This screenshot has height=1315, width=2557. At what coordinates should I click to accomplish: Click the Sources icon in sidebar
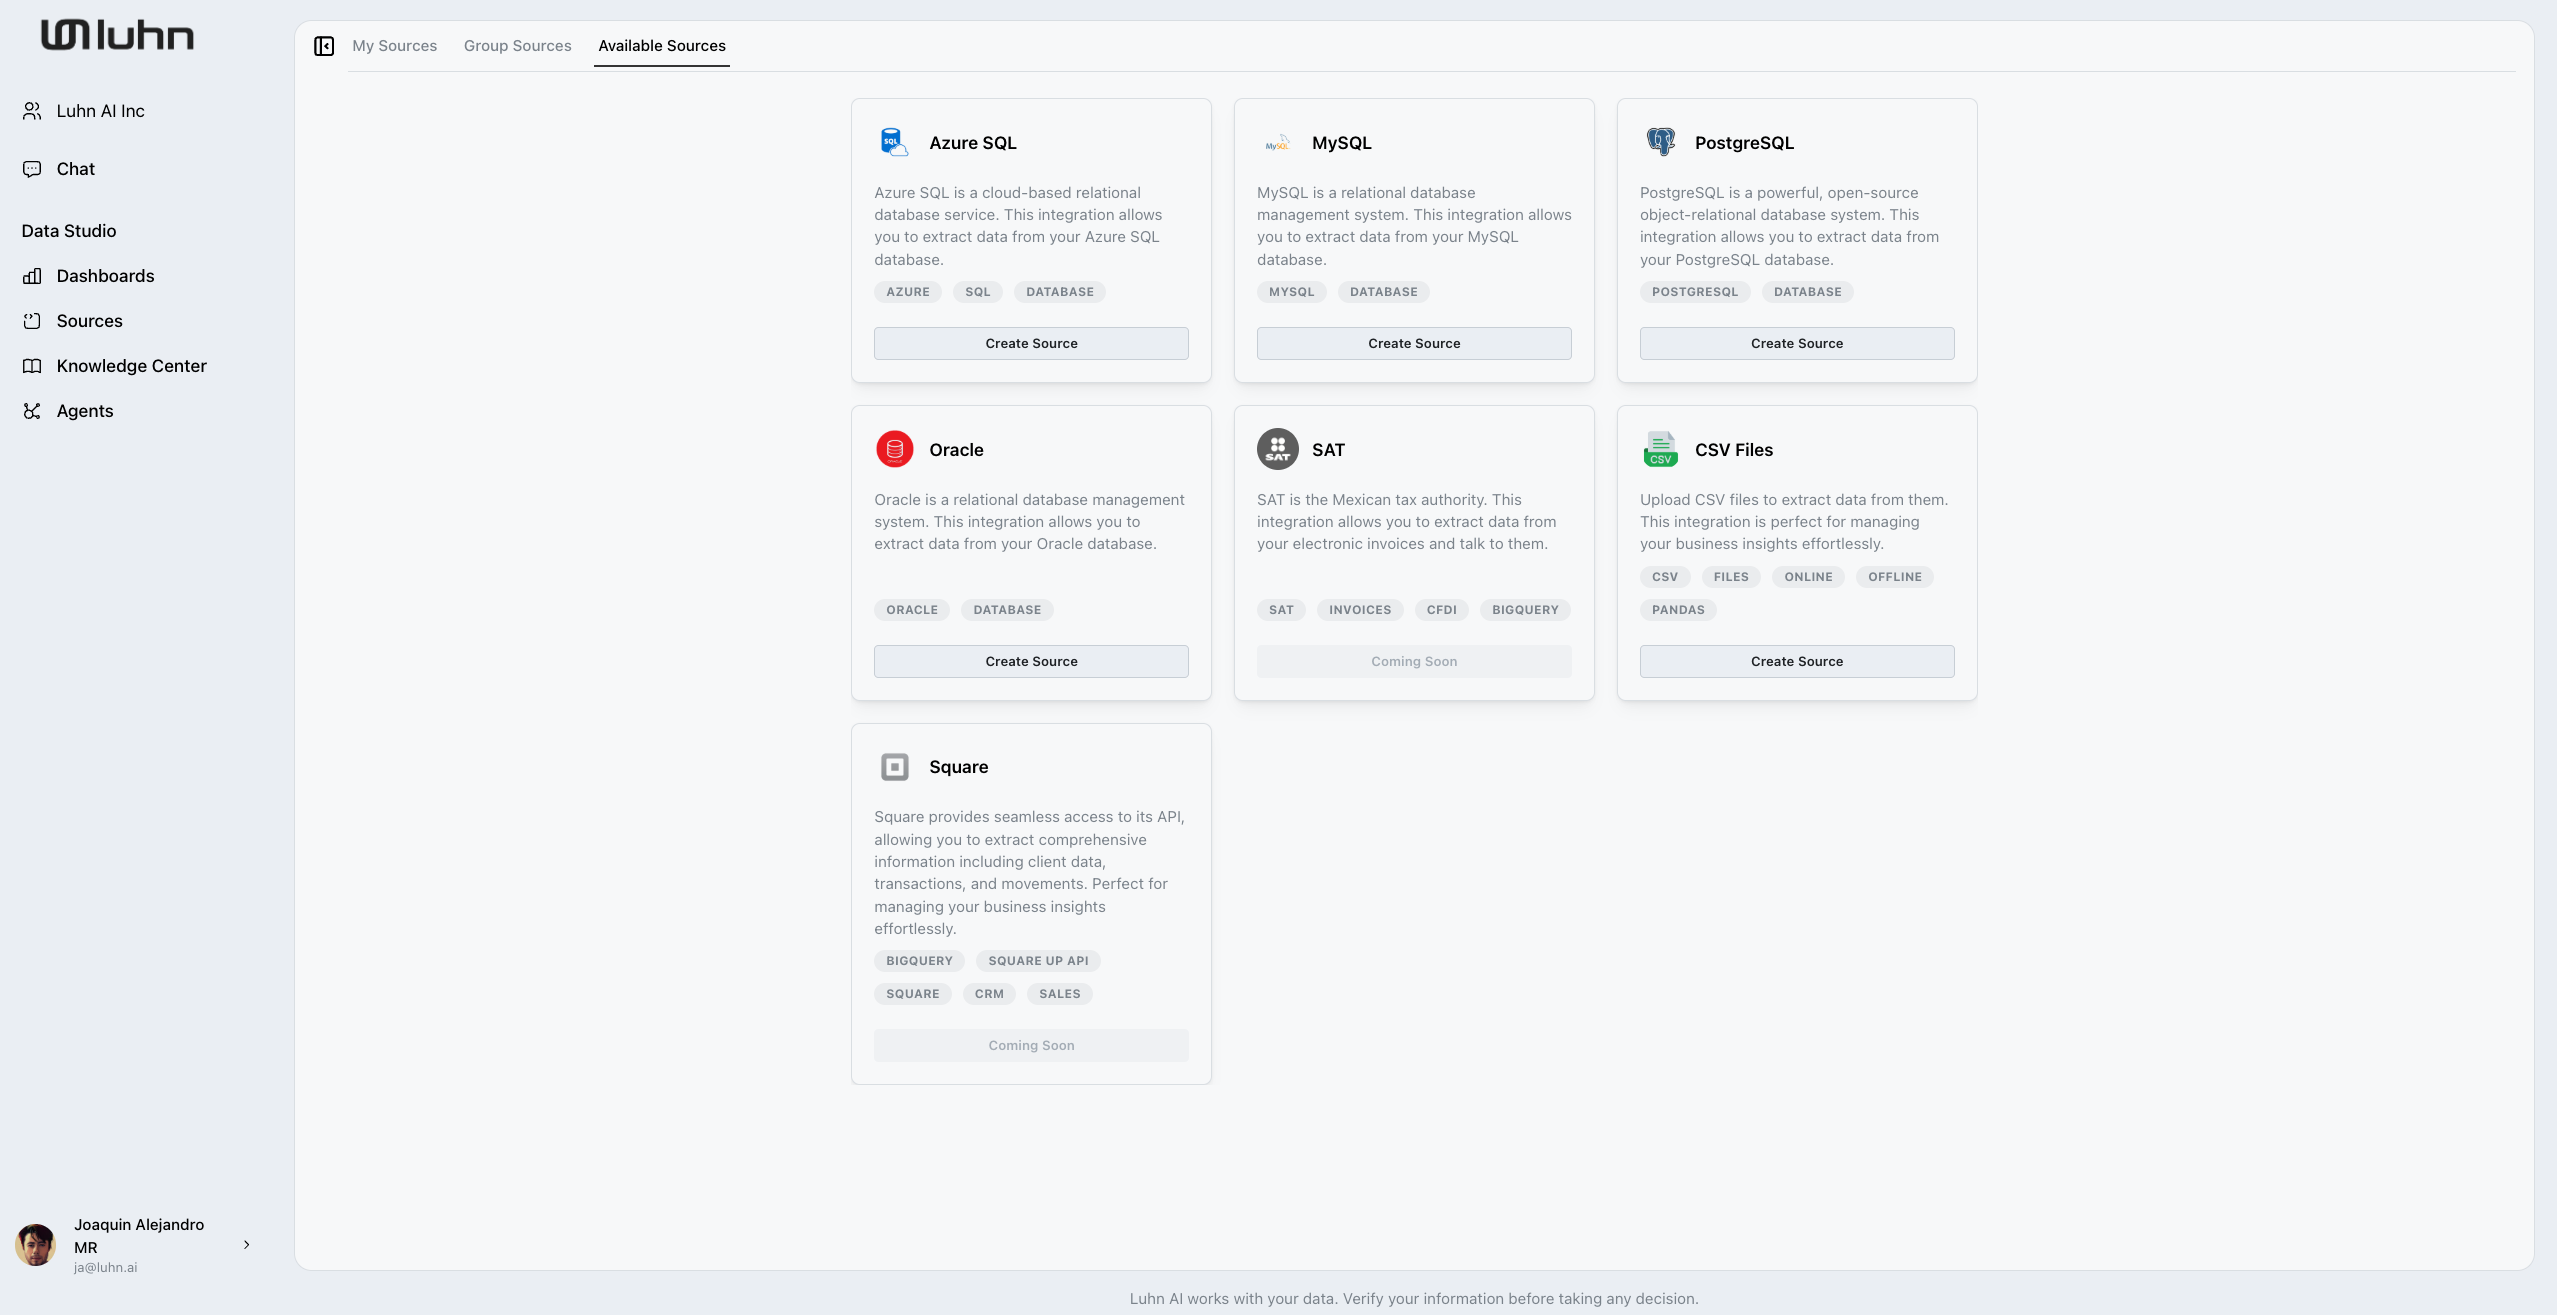(32, 321)
